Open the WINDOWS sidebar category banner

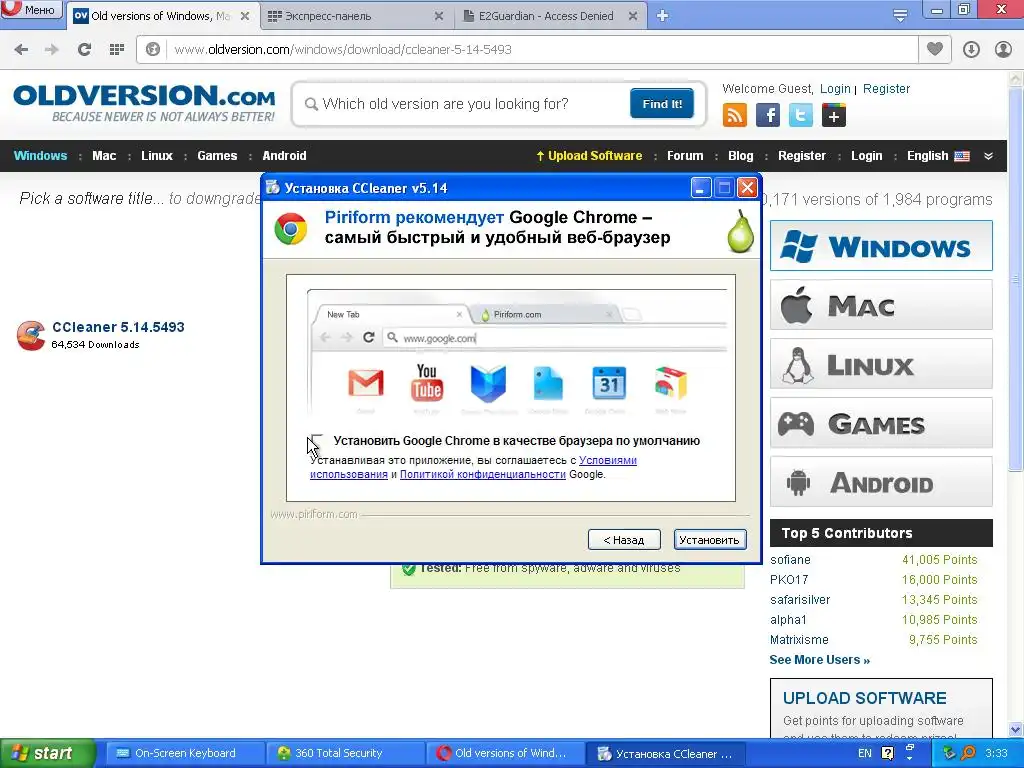point(881,246)
